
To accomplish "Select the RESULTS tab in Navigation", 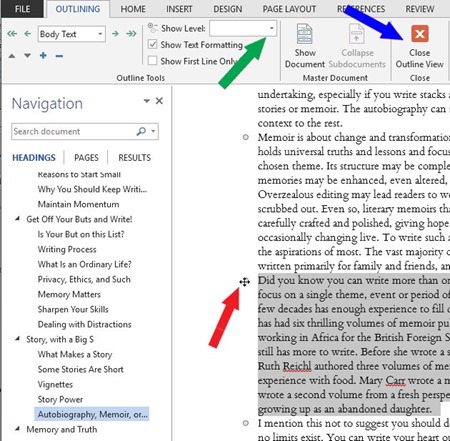I will pyautogui.click(x=135, y=157).
